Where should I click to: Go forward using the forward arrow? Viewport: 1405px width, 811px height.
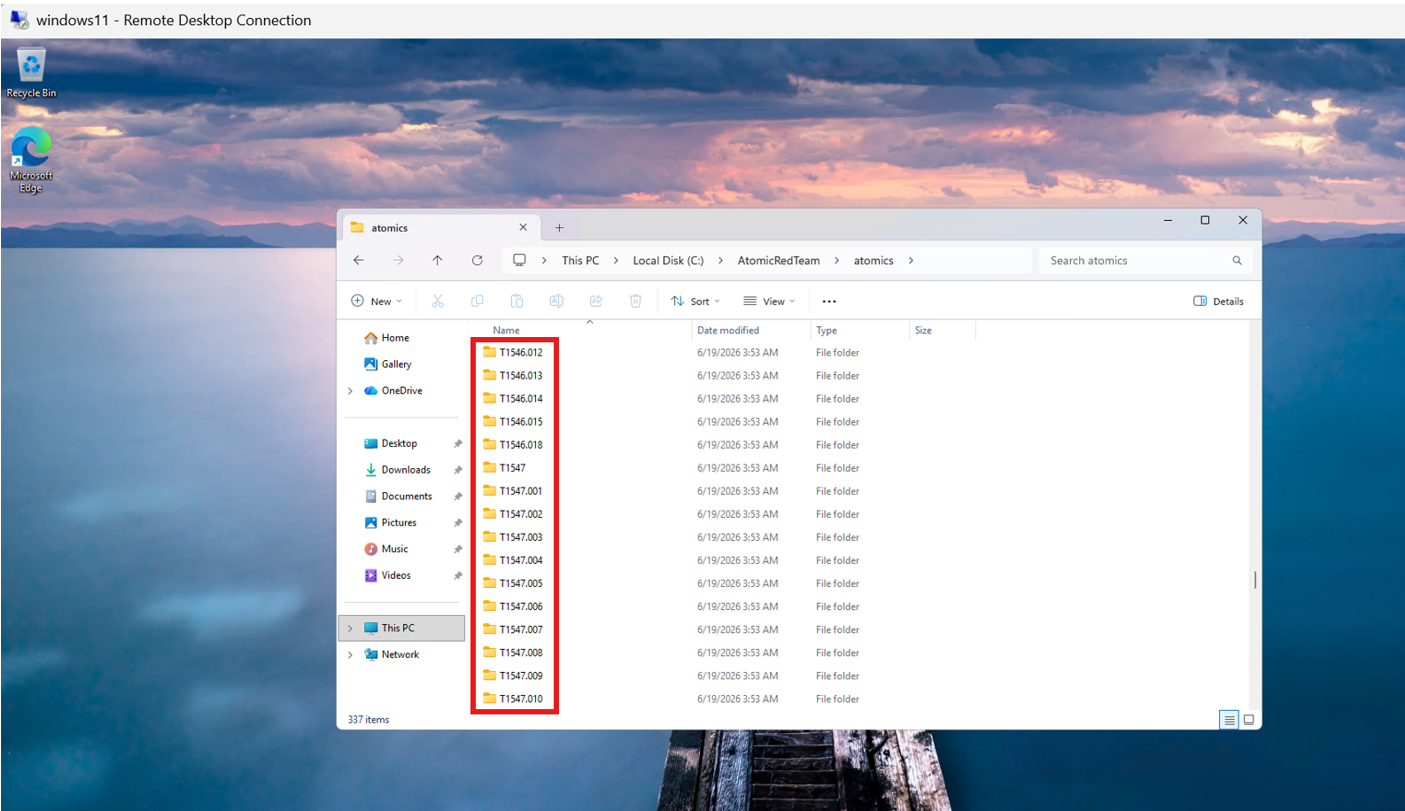tap(398, 260)
